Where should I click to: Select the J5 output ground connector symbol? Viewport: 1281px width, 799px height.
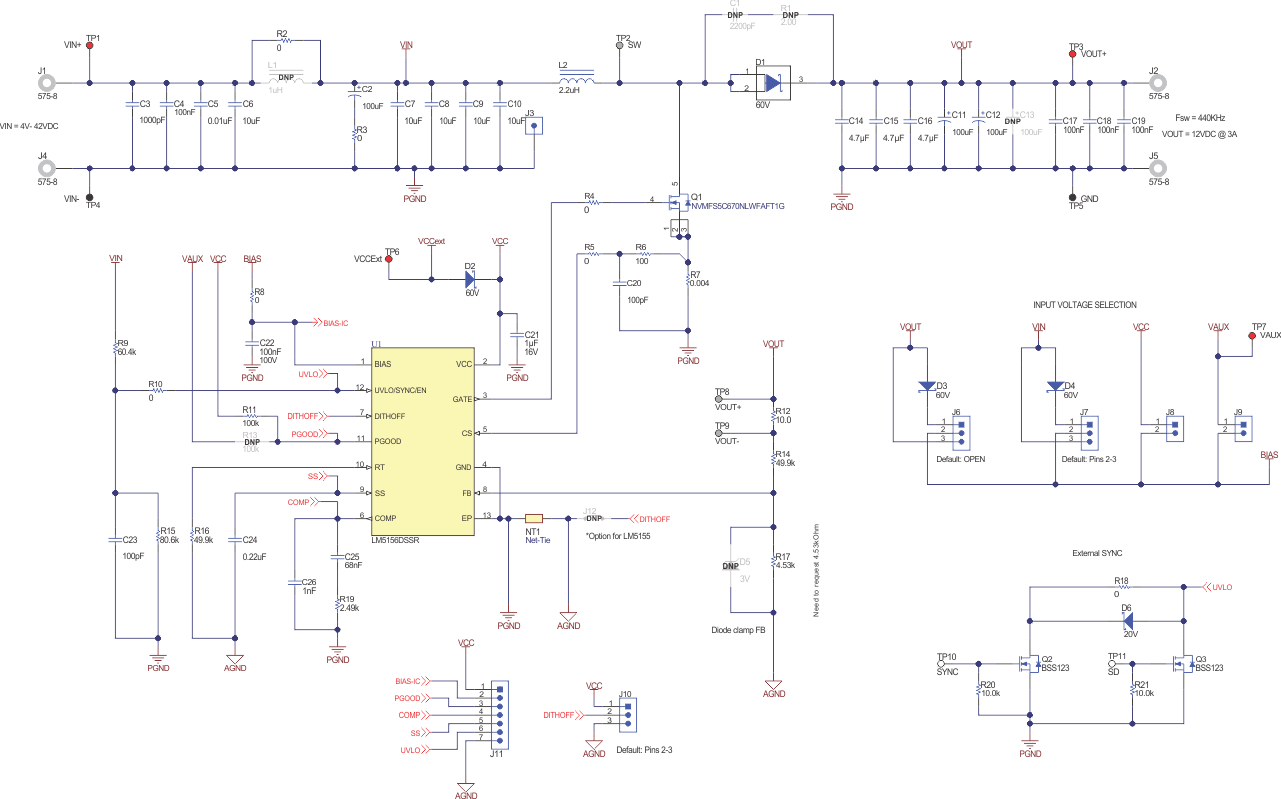point(1159,168)
